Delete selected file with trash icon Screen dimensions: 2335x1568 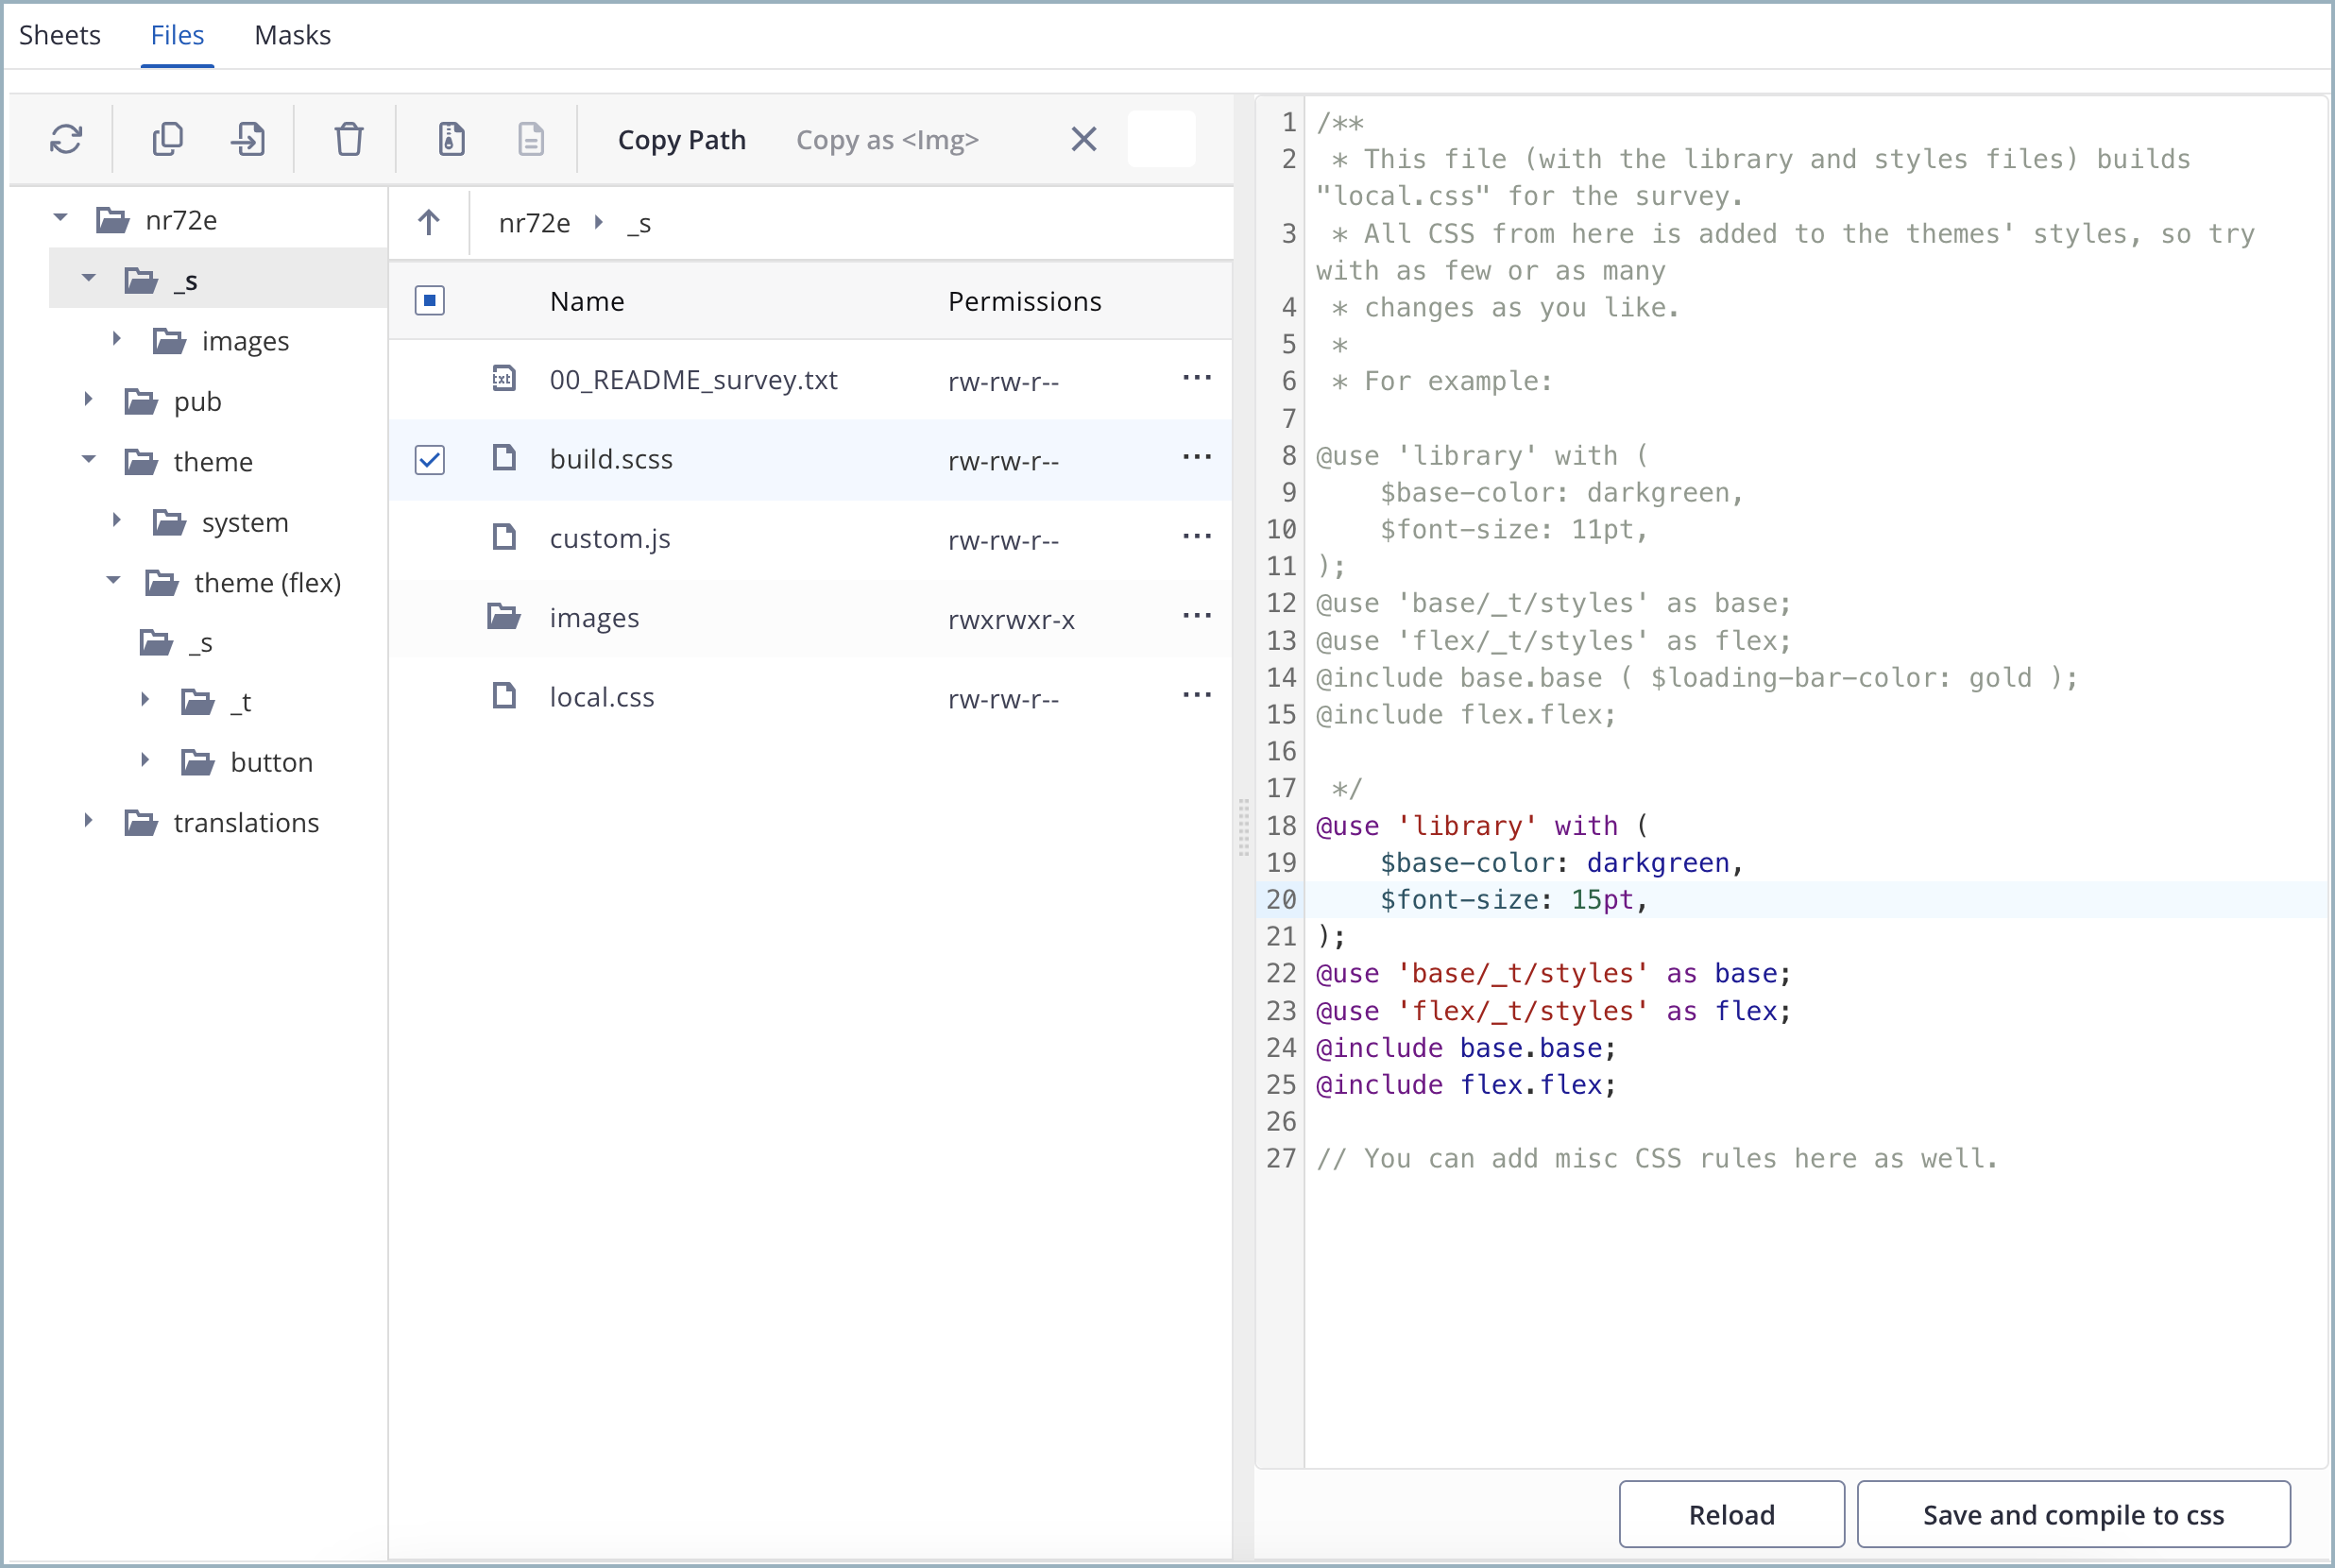(349, 139)
